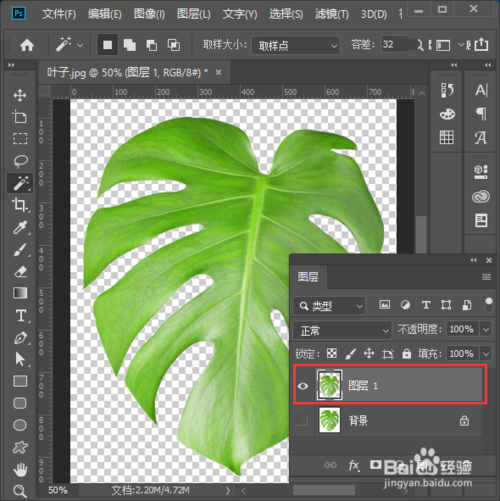Screen dimensions: 500x501
Task: Select the Rectangle shape tool
Action: point(20,381)
